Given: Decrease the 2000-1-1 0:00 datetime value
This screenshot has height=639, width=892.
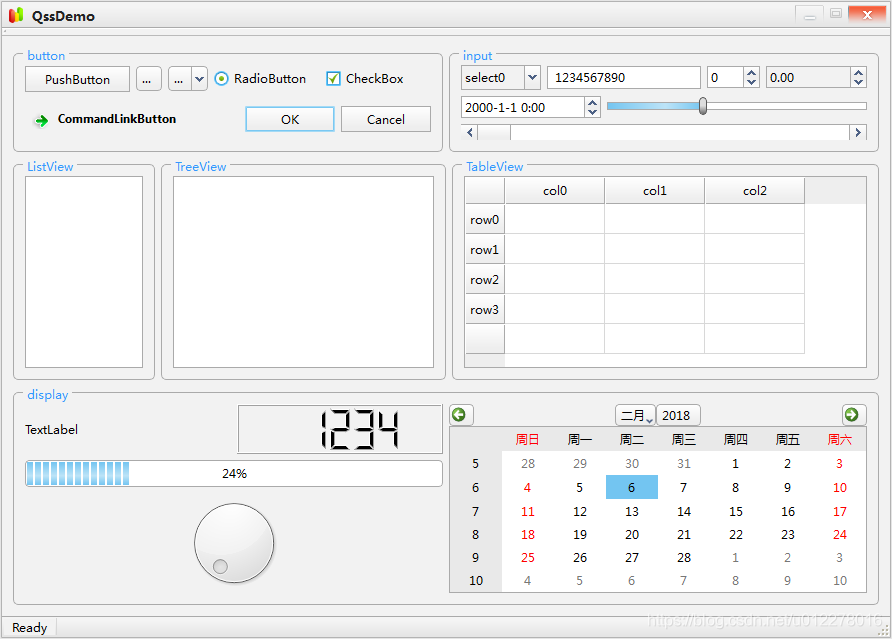Looking at the screenshot, I should [592, 112].
